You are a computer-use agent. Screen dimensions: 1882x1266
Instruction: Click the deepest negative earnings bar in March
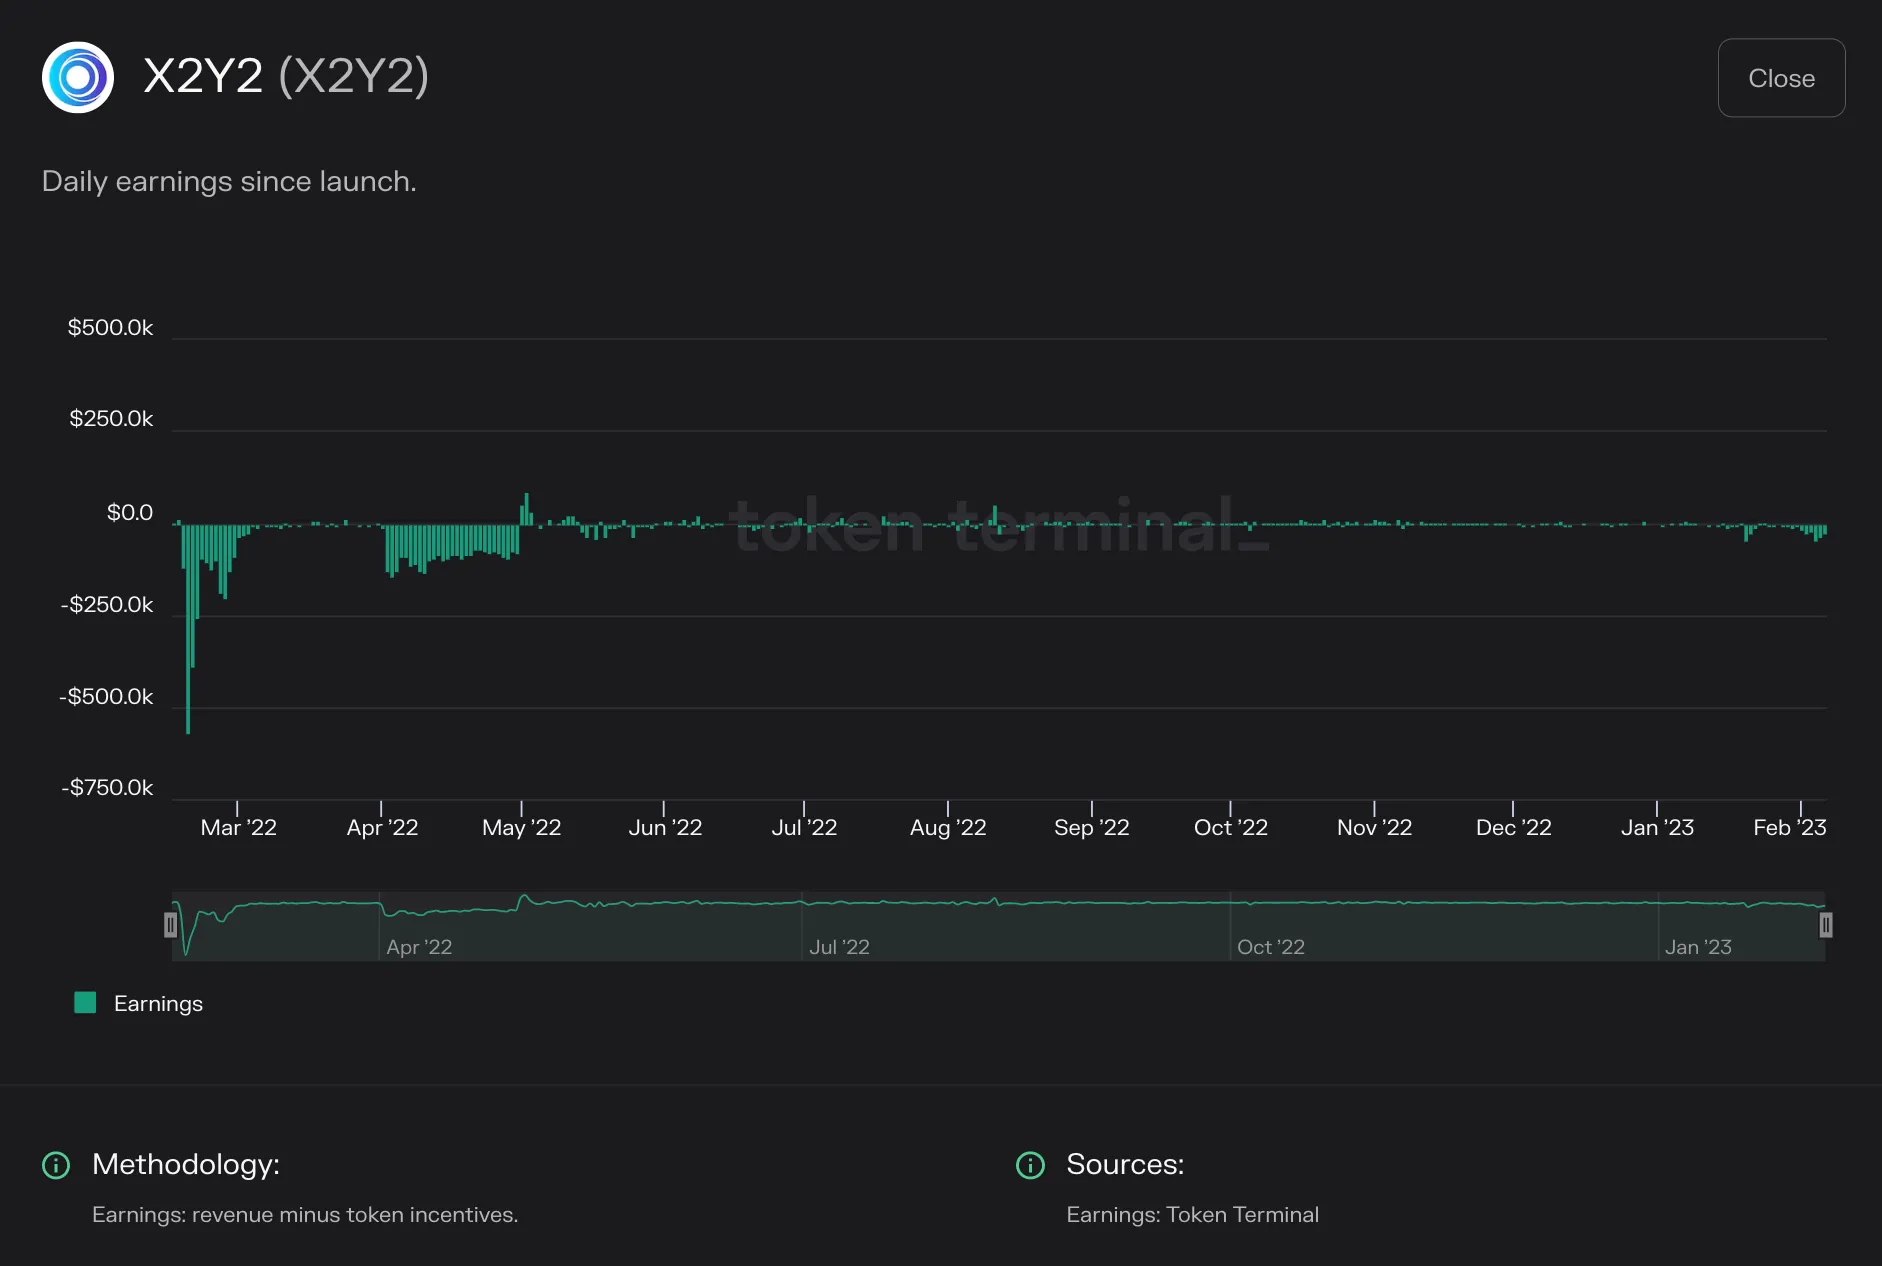(188, 629)
